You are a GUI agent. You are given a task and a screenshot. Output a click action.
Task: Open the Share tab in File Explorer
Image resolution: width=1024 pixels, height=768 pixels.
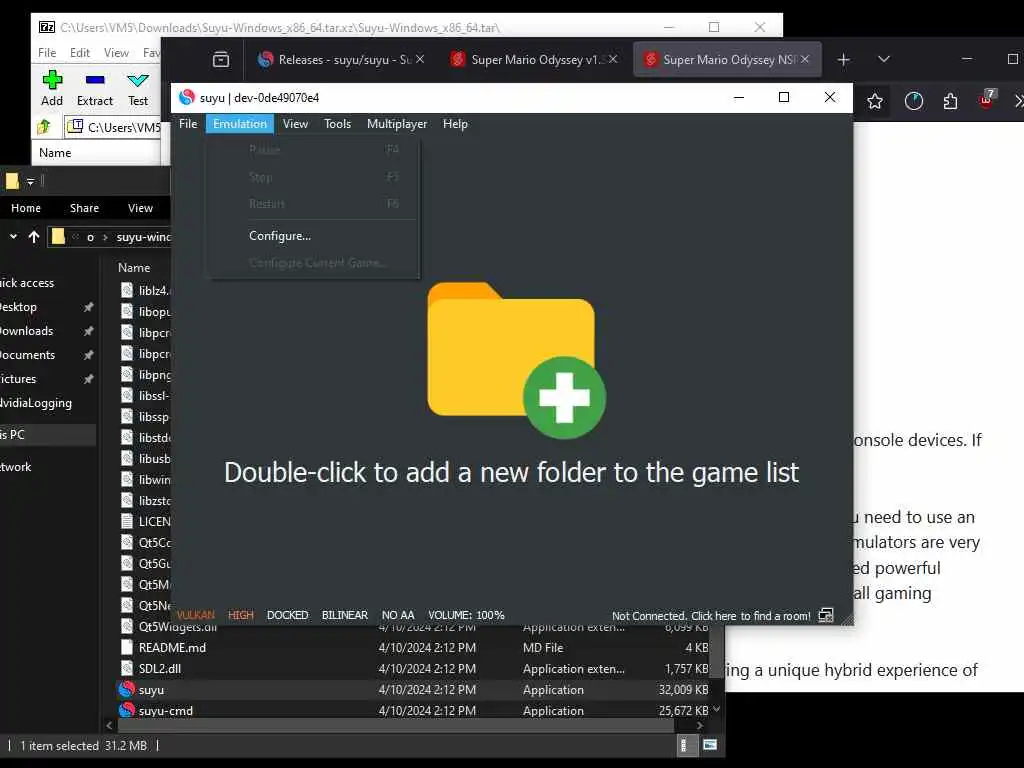tap(84, 208)
